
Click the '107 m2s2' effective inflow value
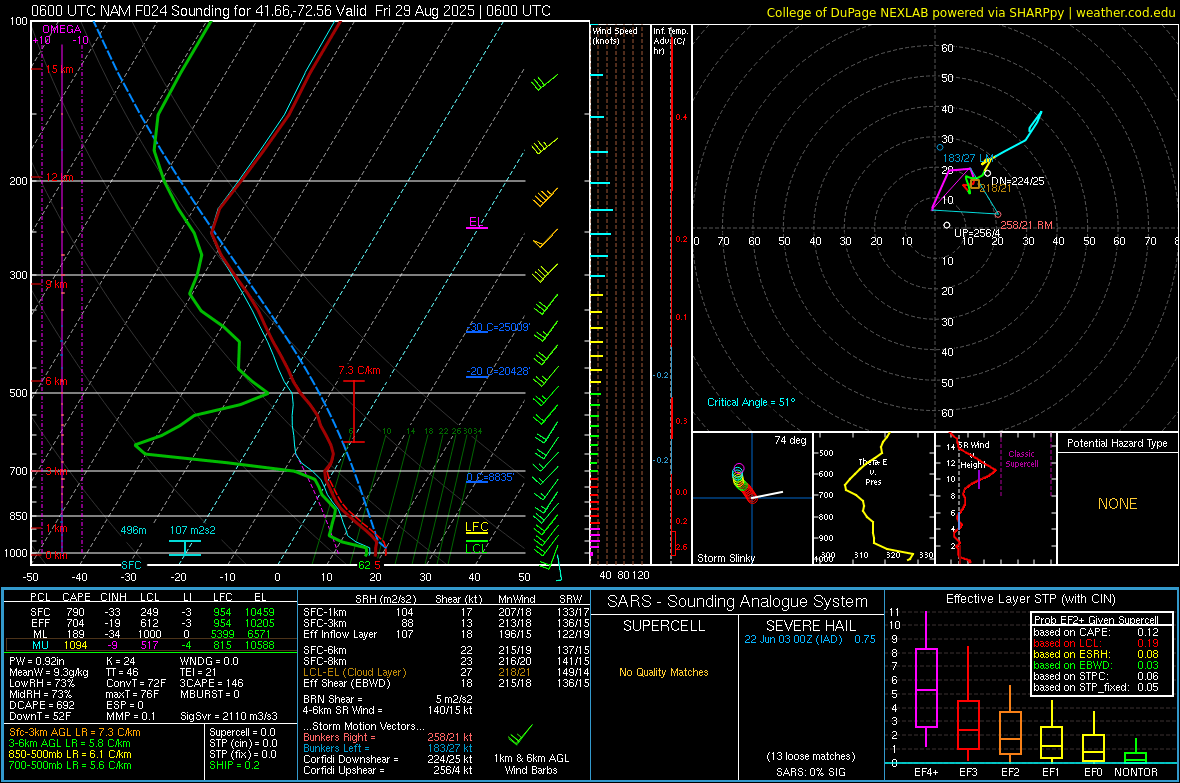[x=193, y=530]
